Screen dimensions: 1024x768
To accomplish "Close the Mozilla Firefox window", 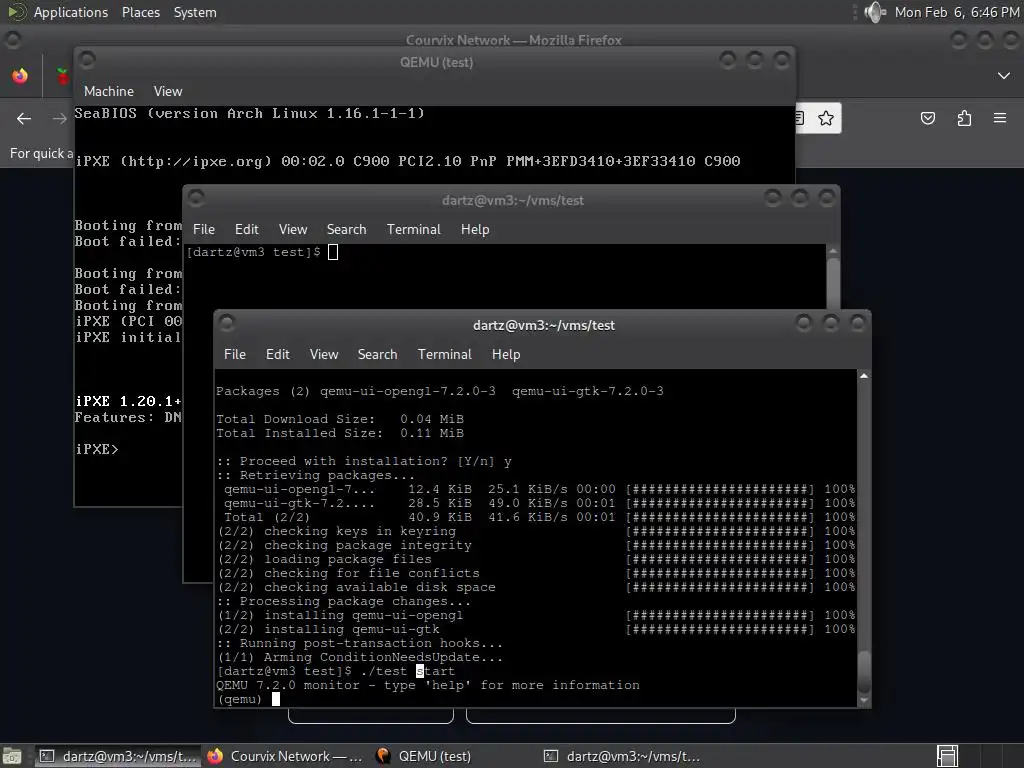I will (x=1011, y=40).
